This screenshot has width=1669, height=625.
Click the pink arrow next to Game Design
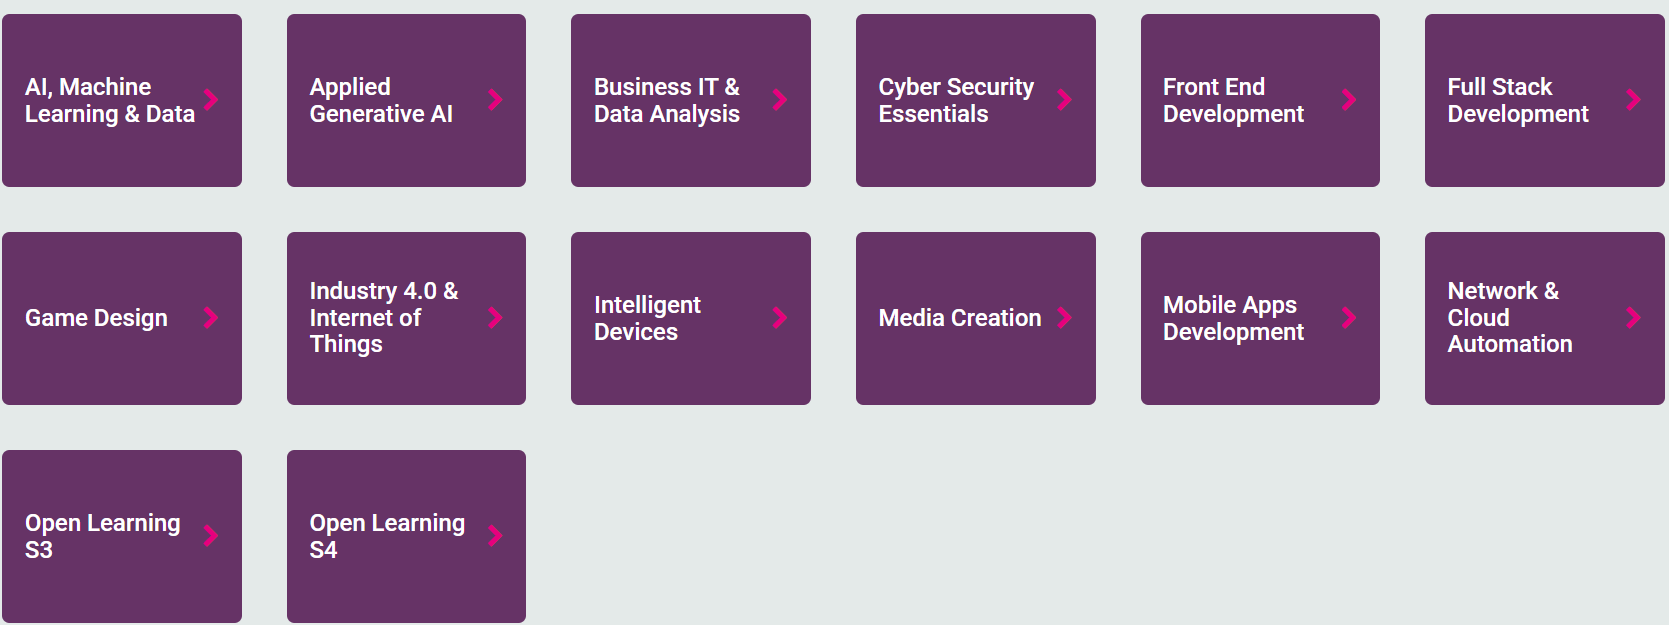click(x=211, y=318)
